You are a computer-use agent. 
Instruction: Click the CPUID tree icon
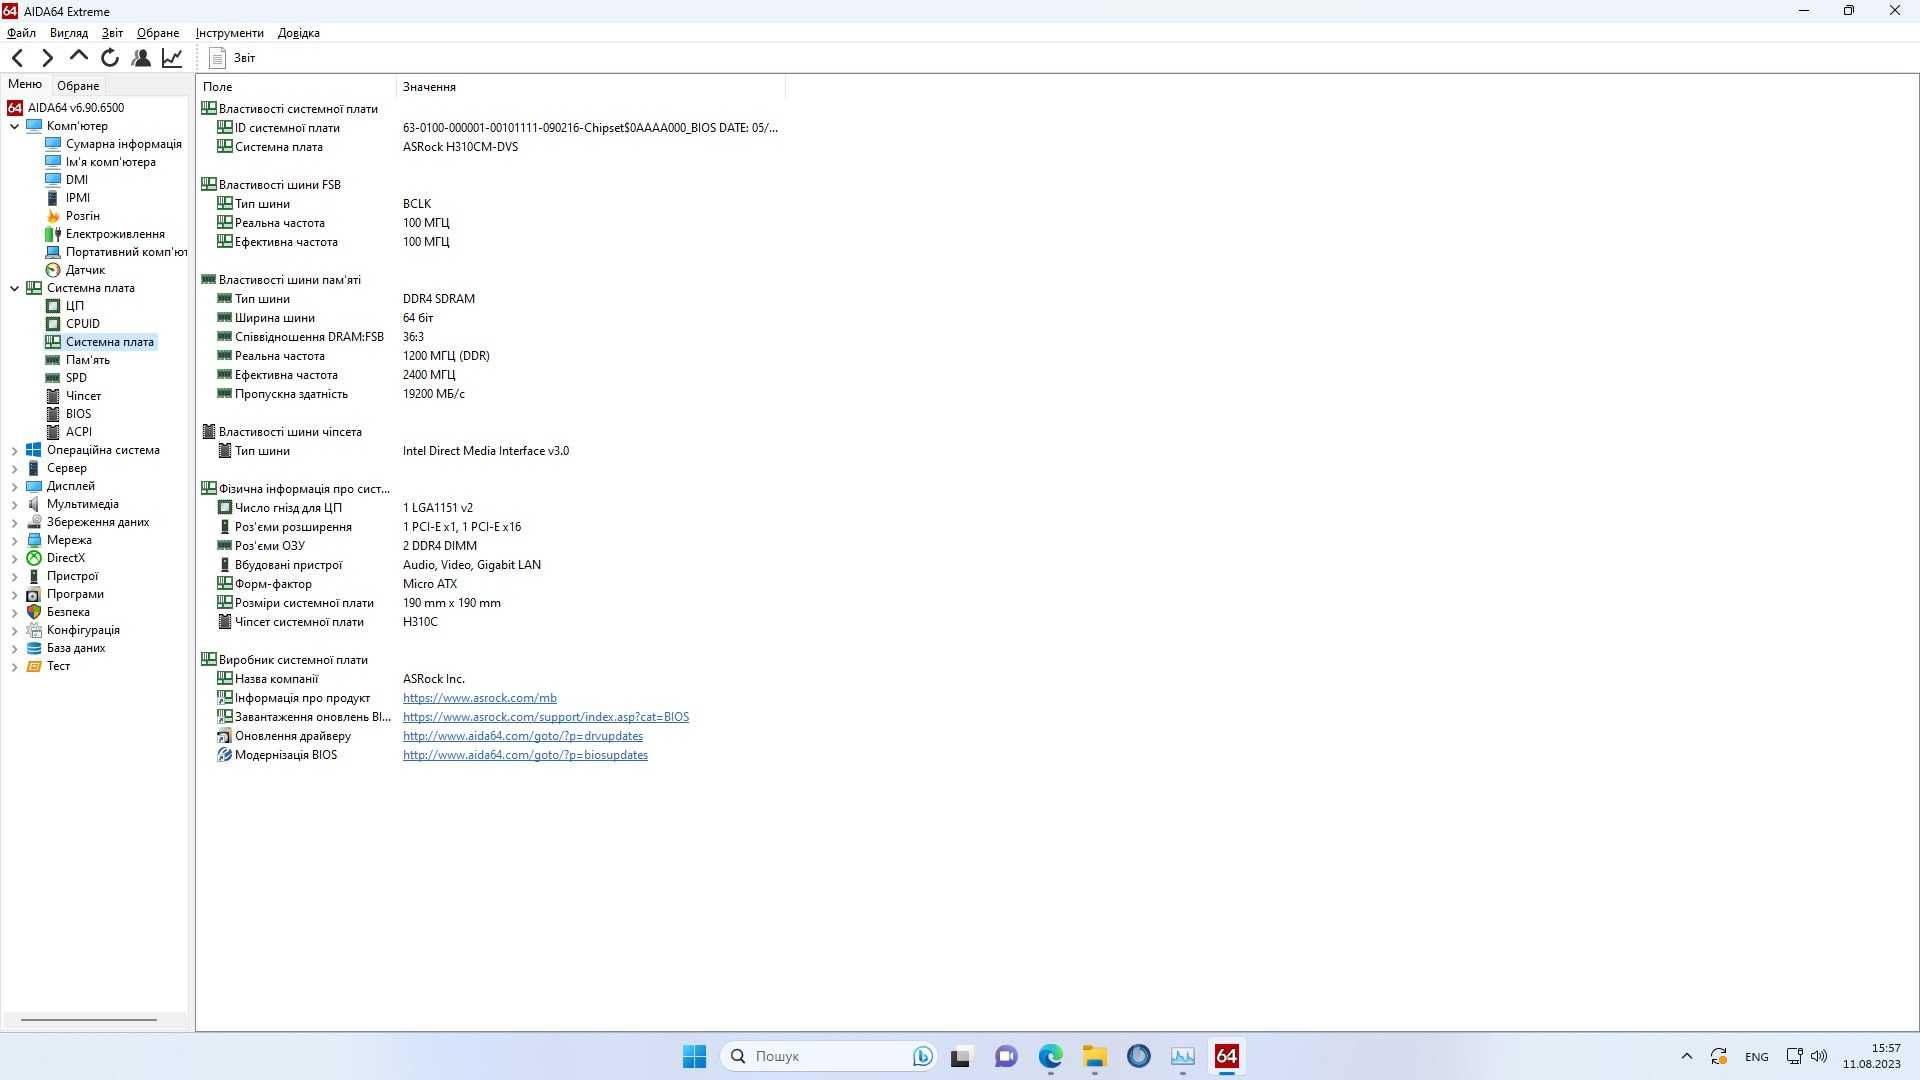pyautogui.click(x=53, y=324)
